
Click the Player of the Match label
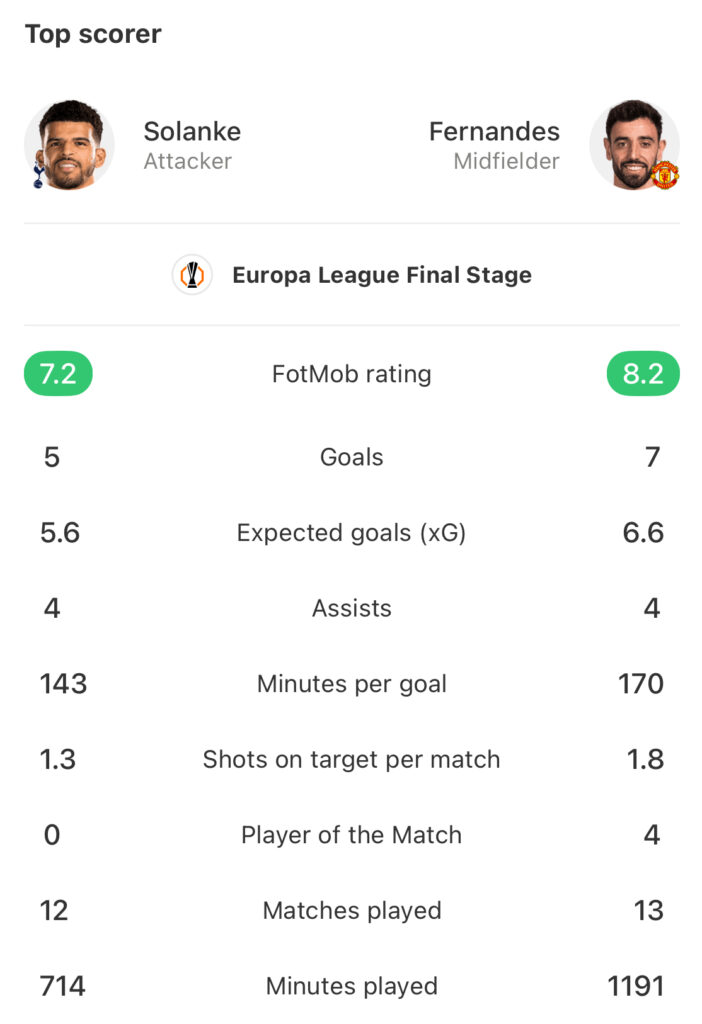(x=351, y=835)
